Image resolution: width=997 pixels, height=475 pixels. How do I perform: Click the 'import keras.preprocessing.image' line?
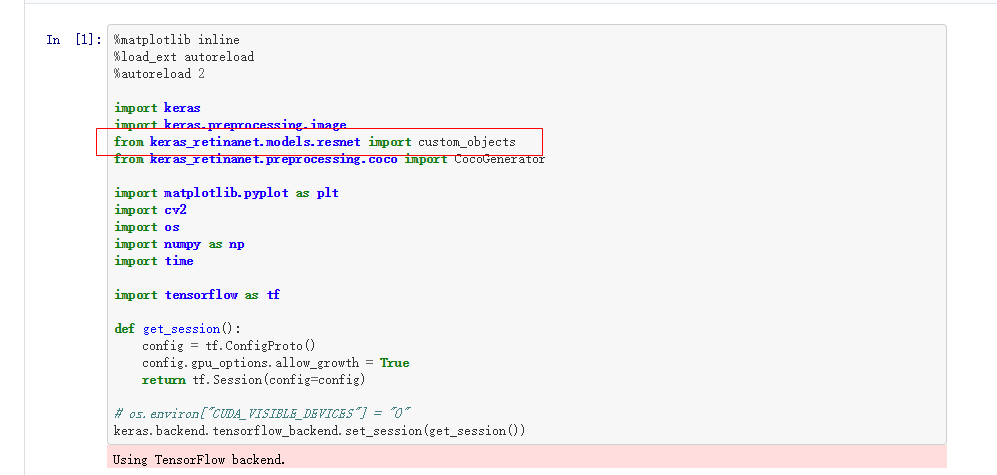pyautogui.click(x=230, y=125)
